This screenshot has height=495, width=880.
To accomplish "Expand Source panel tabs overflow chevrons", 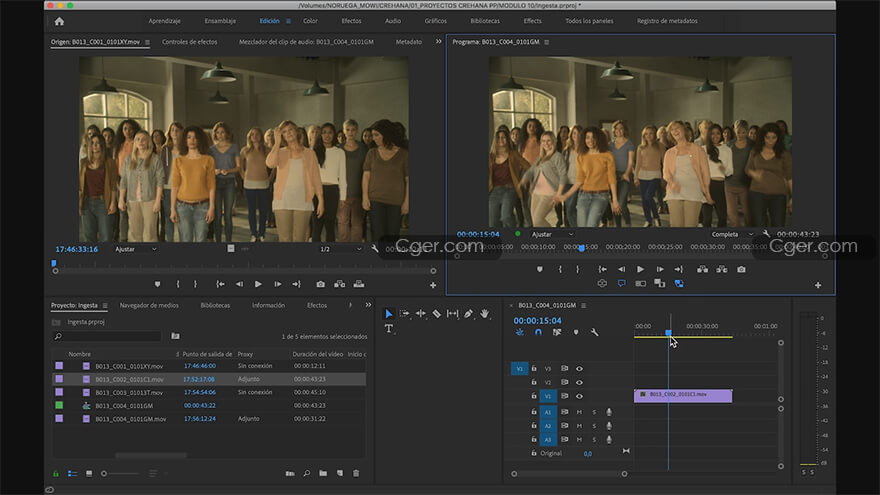I will [x=438, y=42].
